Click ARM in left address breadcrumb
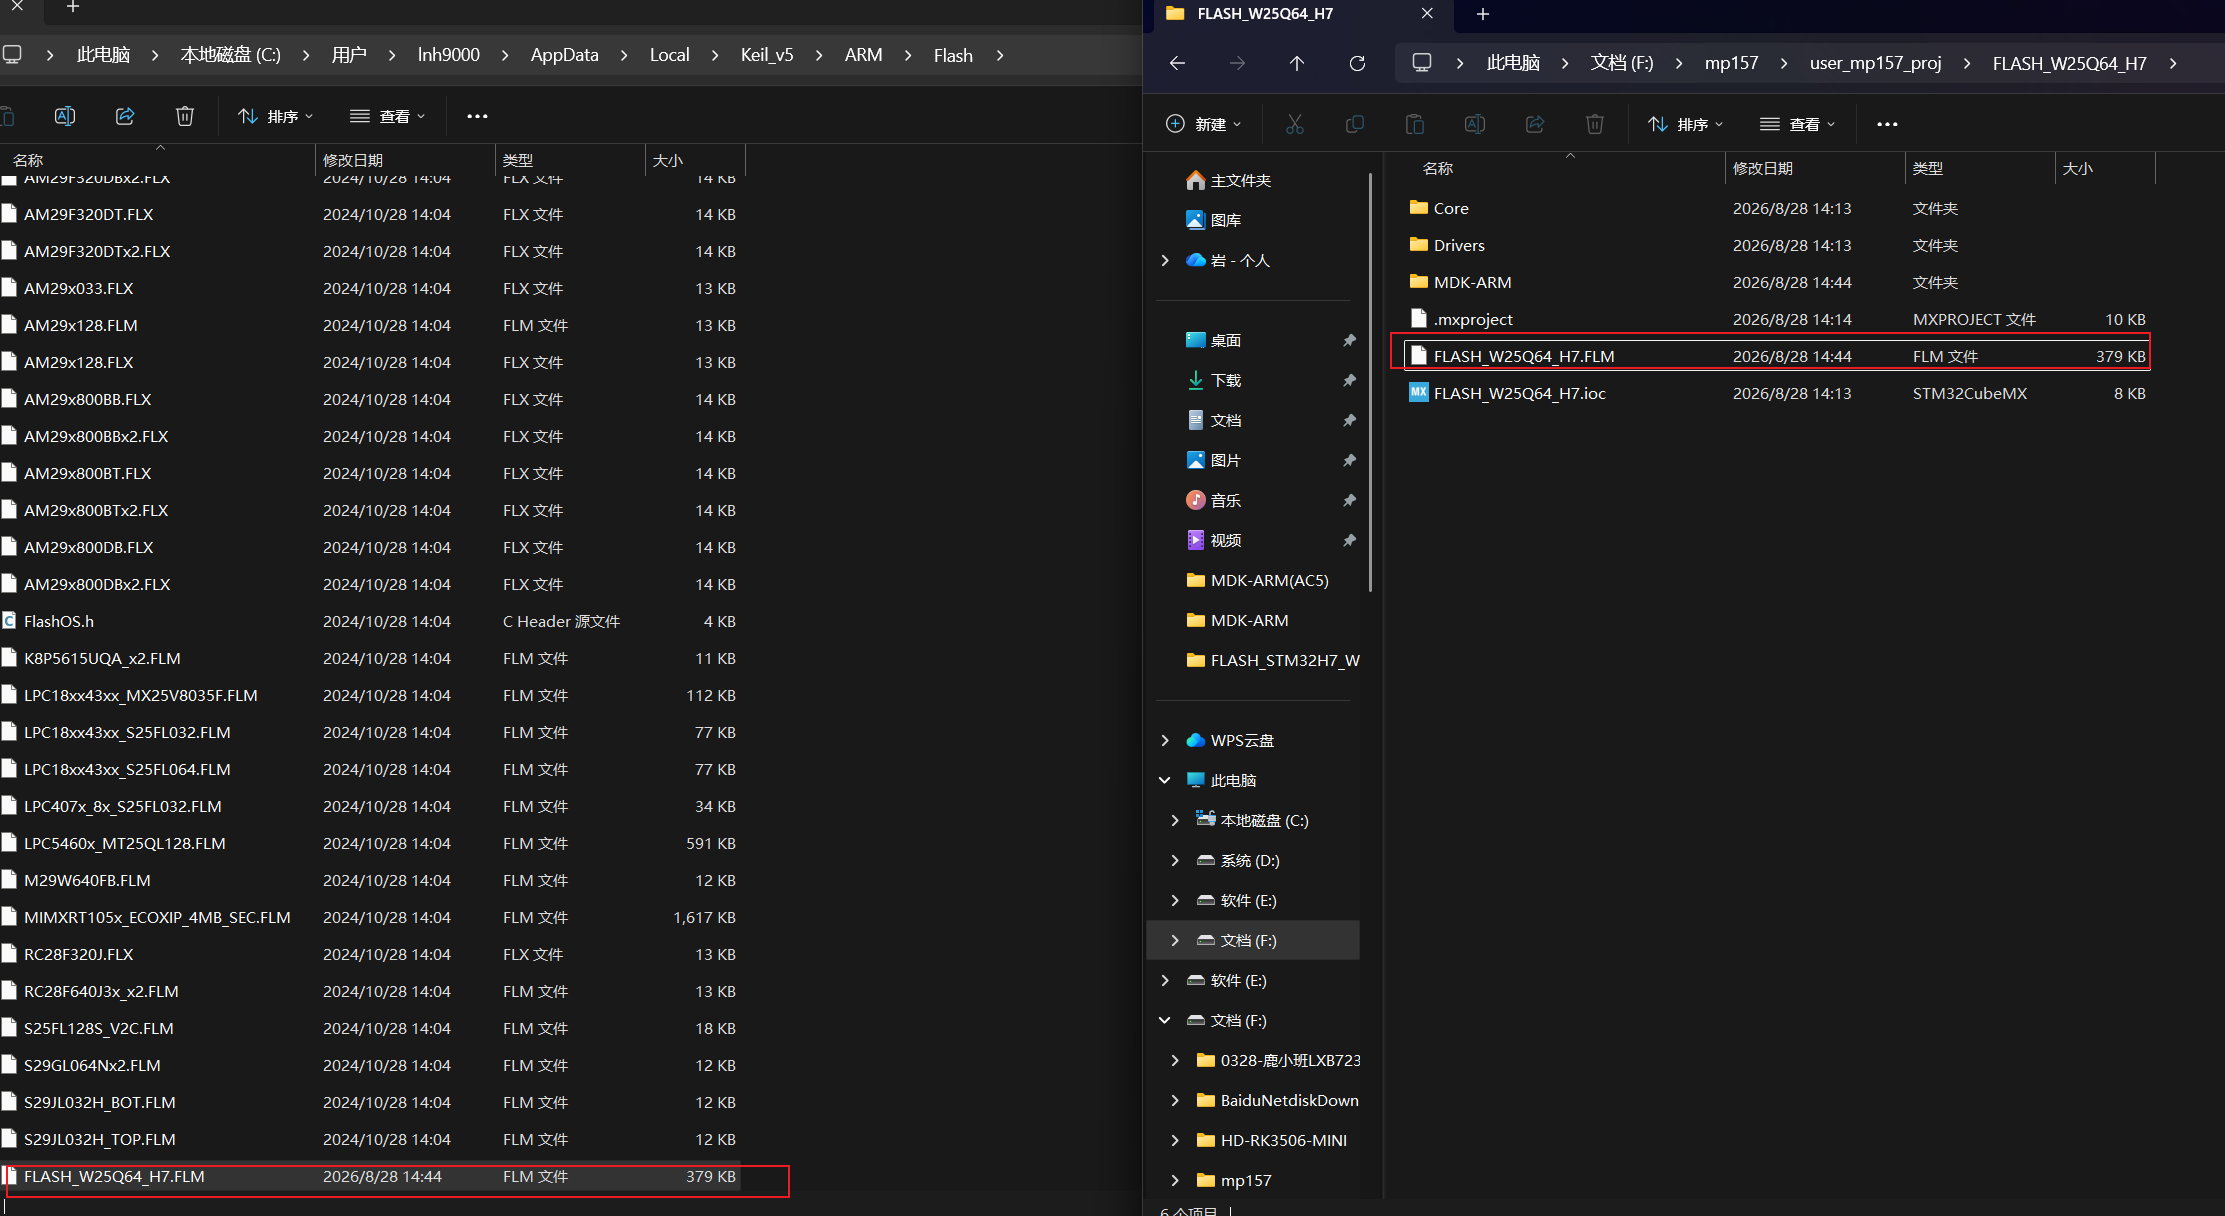 (x=863, y=55)
